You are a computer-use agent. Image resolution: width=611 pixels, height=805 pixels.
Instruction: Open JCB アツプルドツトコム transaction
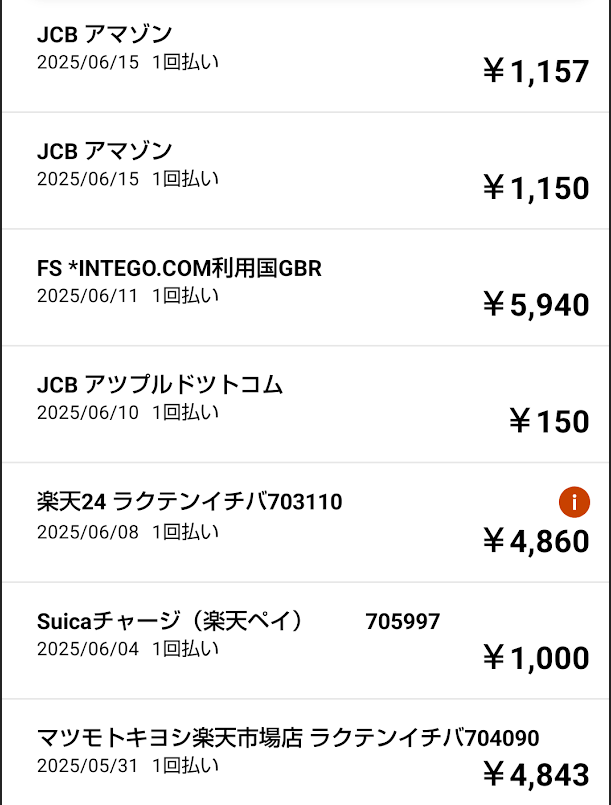point(306,405)
